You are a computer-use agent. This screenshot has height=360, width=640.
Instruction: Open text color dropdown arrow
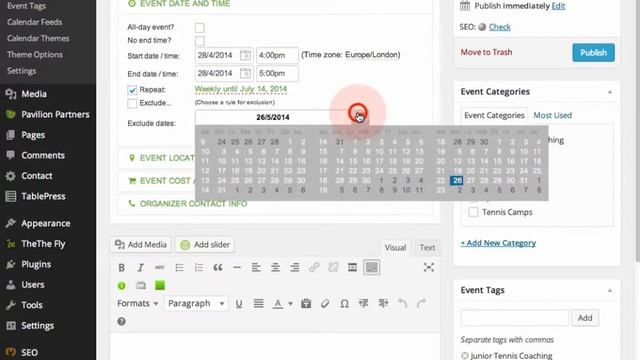[291, 304]
